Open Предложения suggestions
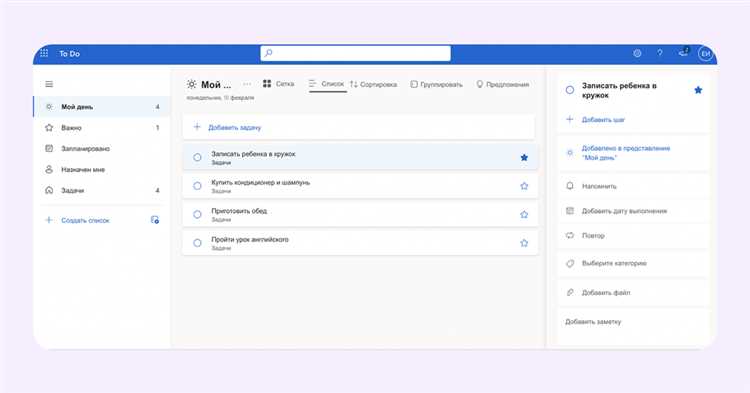Viewport: 750px width, 393px height. pos(503,84)
